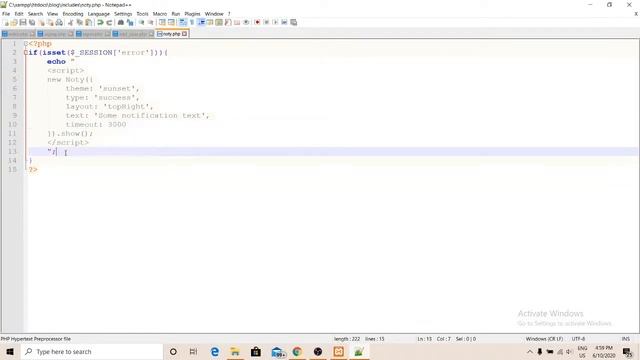
Task: Open the Language menu
Action: pos(98,14)
